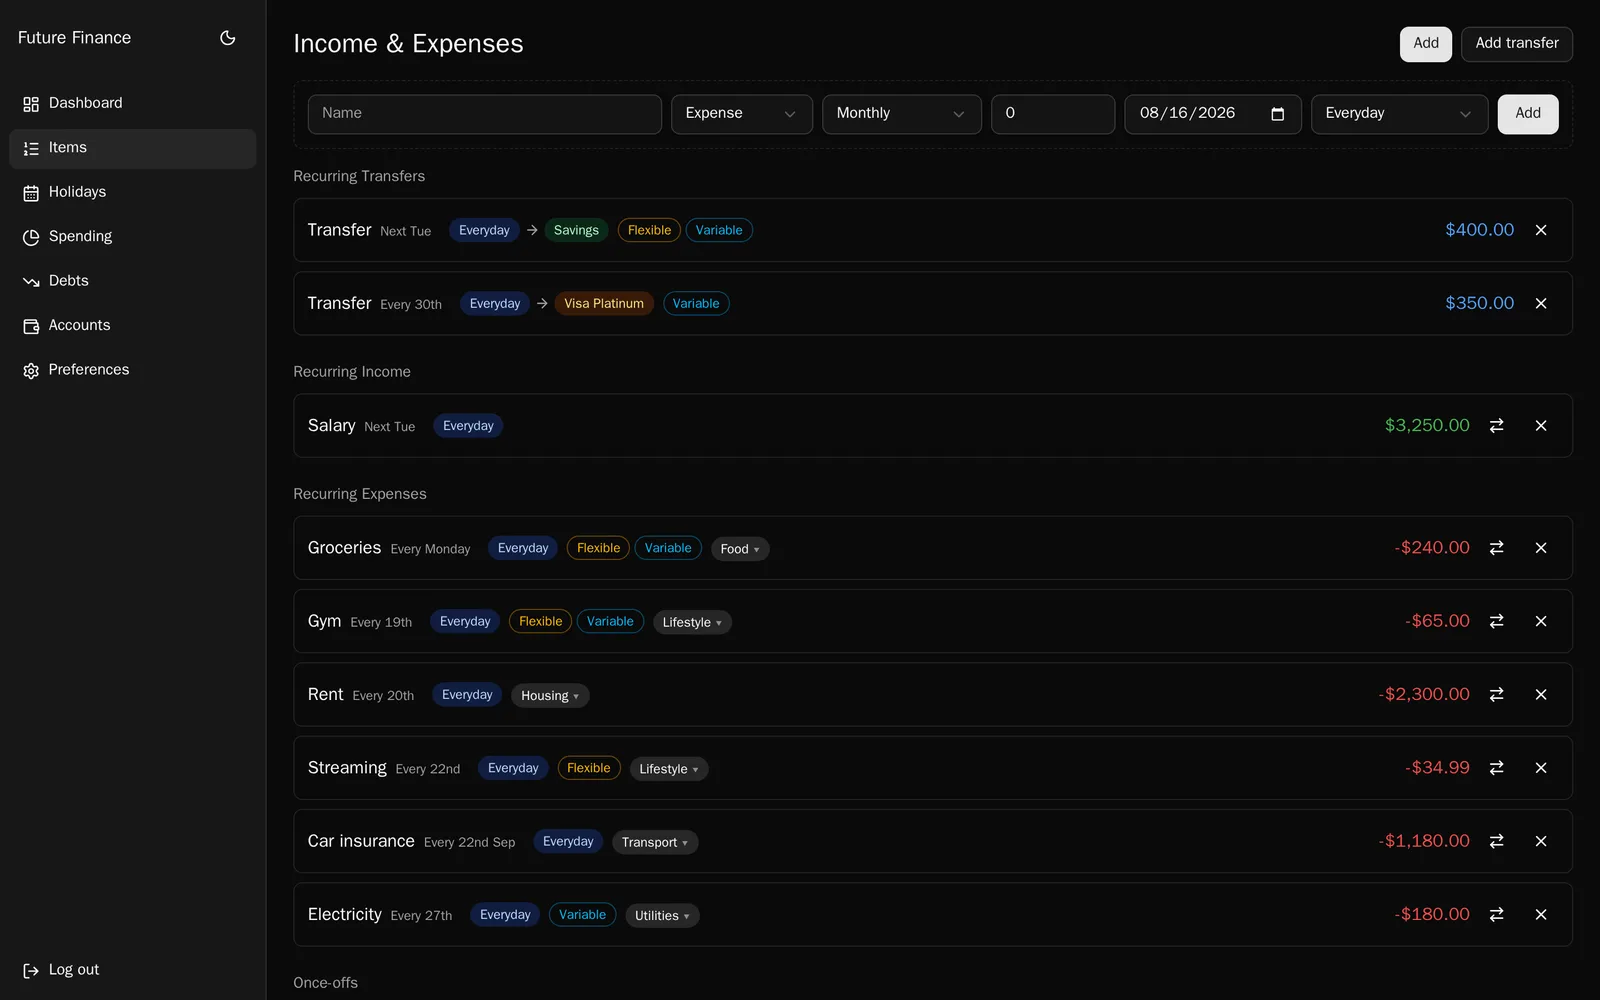Open Electricity Utilities category dropdown
This screenshot has width=1600, height=1000.
pyautogui.click(x=662, y=916)
